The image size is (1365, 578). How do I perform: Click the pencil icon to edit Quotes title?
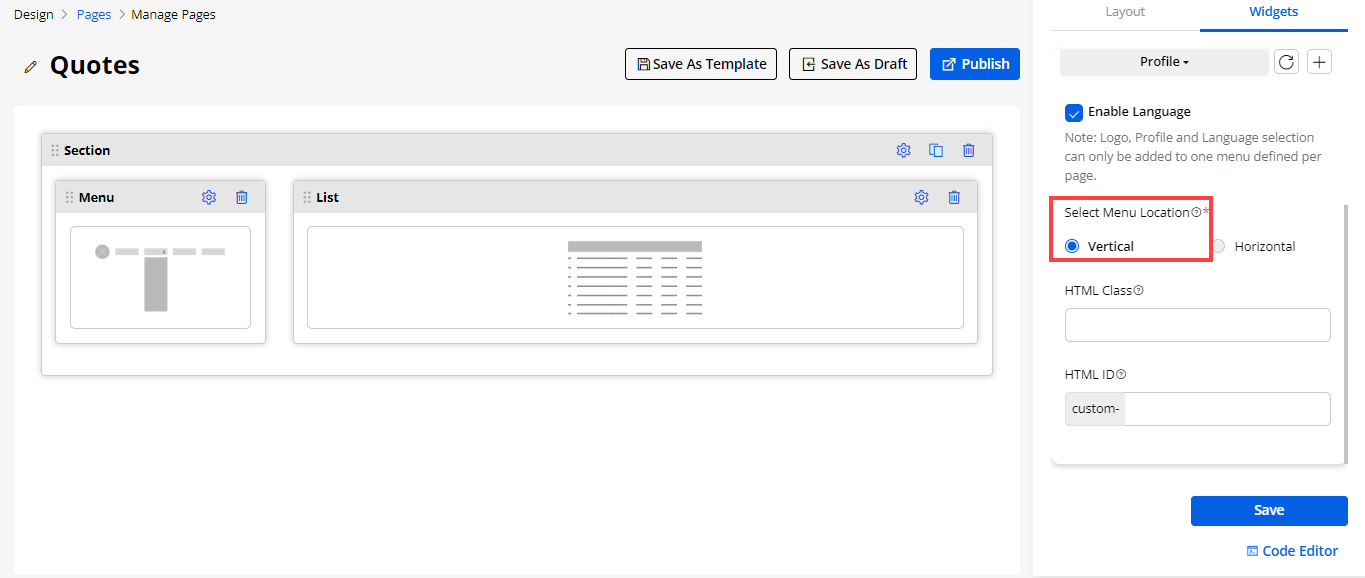click(31, 67)
